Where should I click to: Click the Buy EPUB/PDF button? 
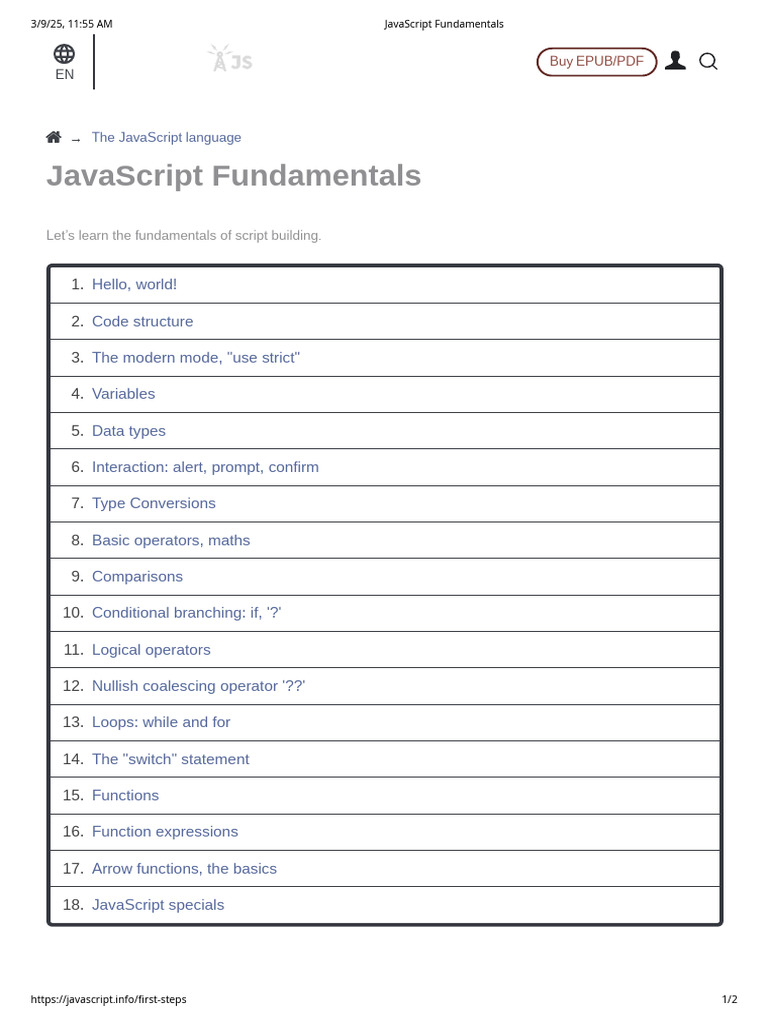tap(597, 61)
